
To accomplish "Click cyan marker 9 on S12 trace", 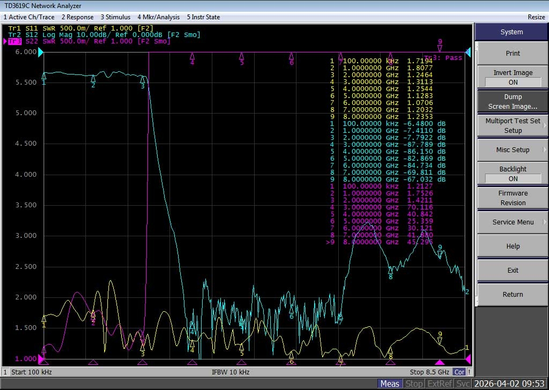I will [x=440, y=252].
